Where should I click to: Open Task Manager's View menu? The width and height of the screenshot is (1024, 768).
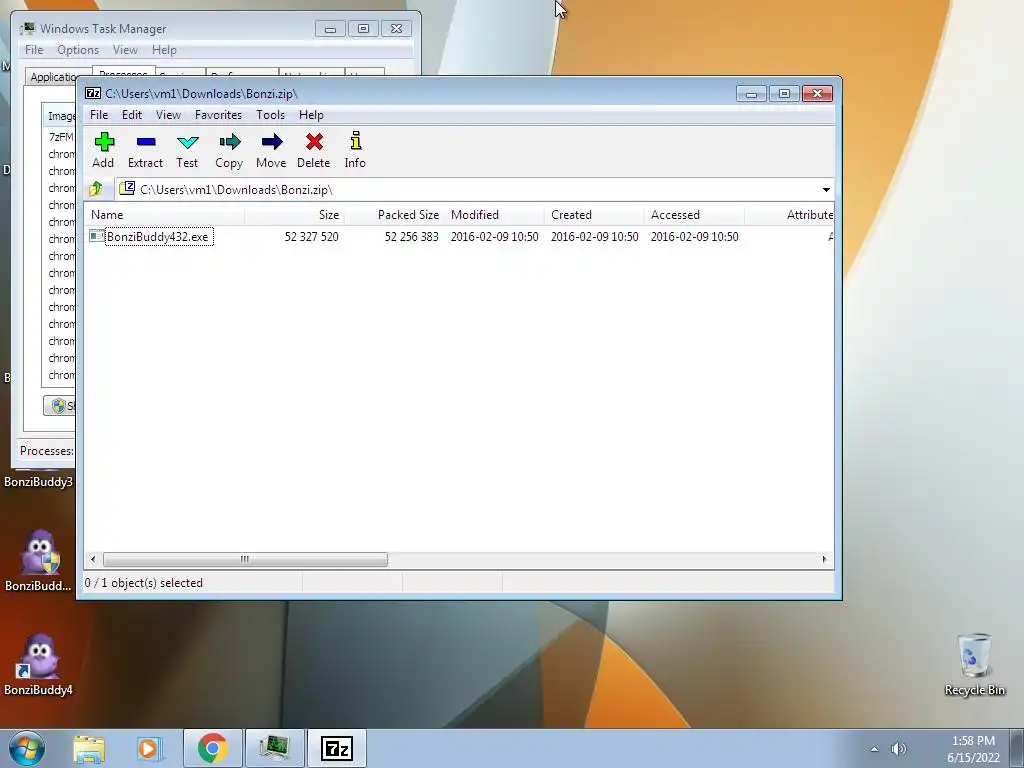click(x=125, y=50)
